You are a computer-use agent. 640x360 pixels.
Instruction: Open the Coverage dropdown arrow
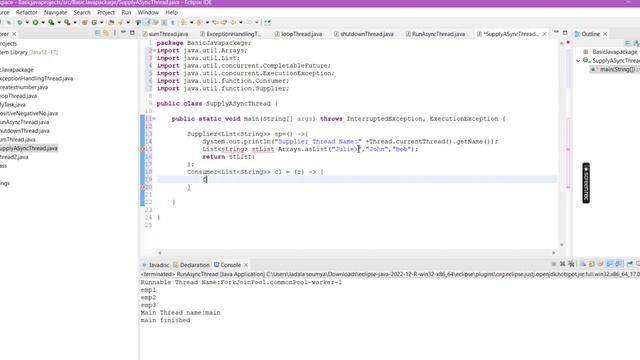pos(59,22)
